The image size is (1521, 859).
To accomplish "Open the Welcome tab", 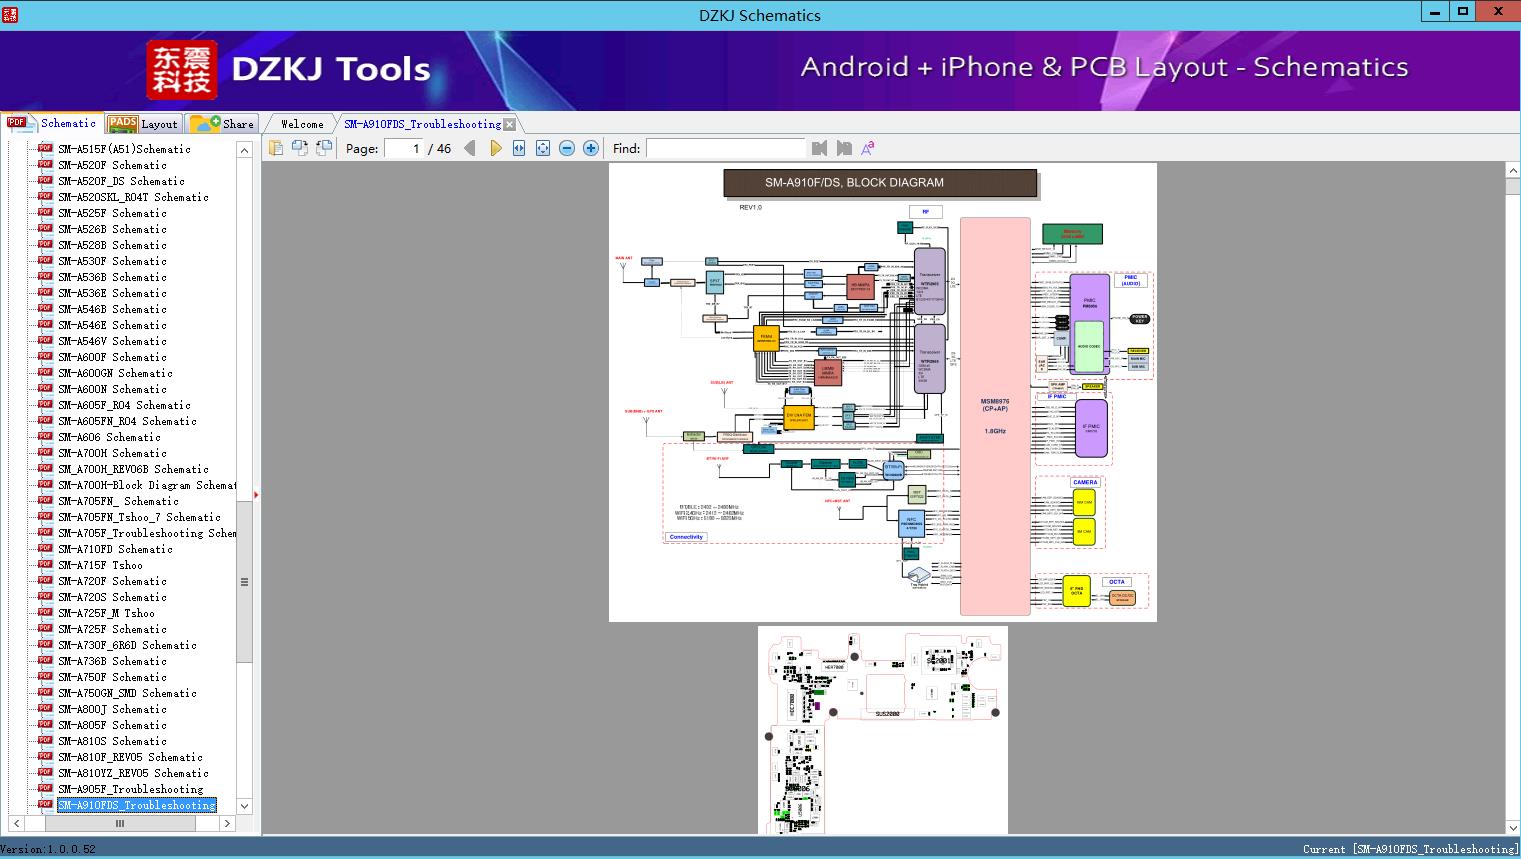I will [302, 124].
